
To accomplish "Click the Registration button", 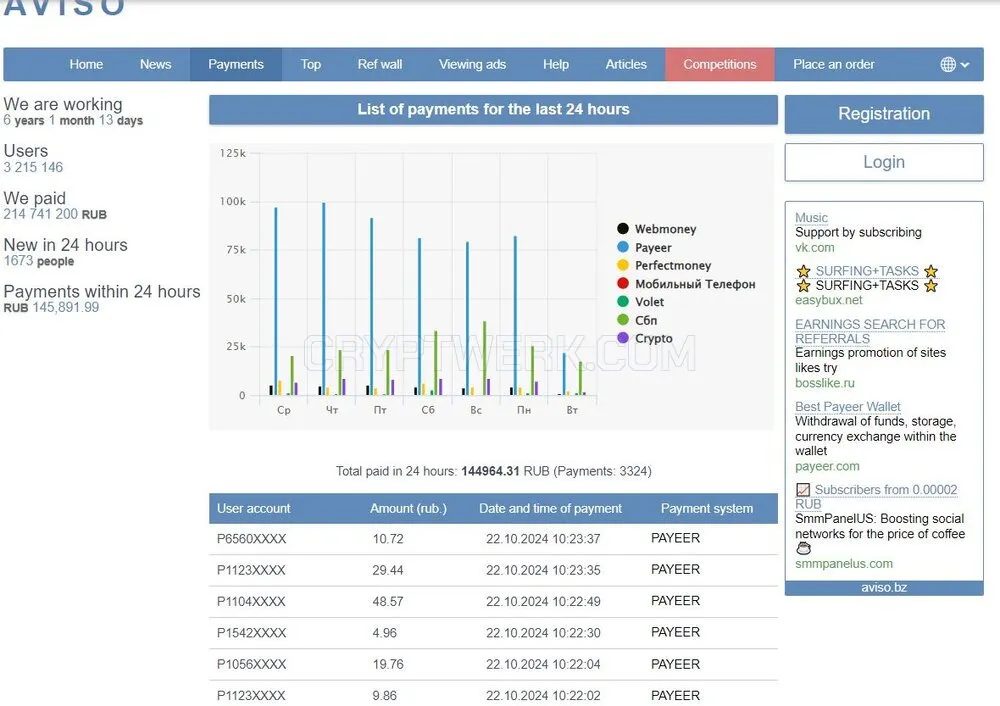I will [x=884, y=114].
